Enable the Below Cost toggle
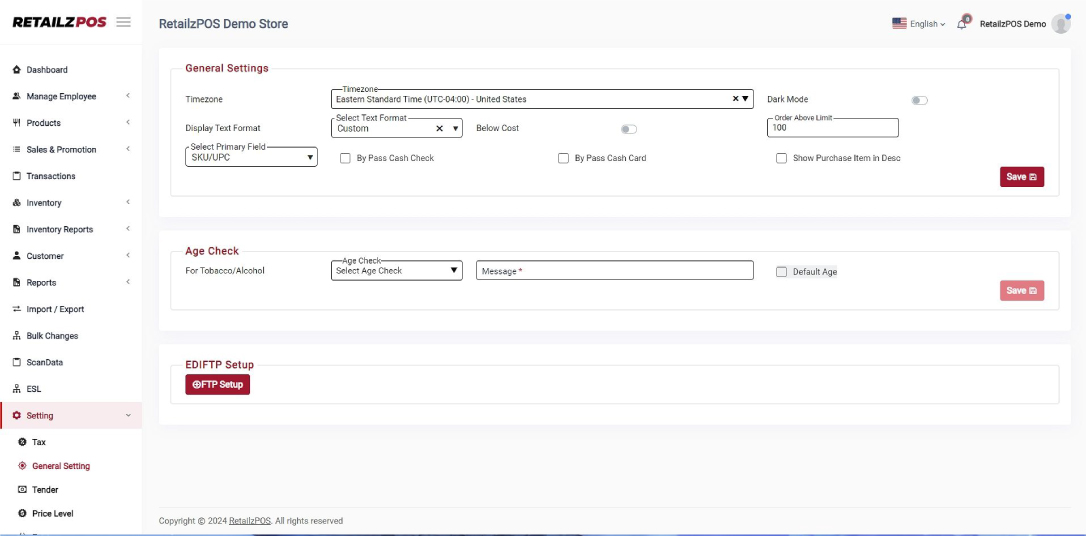The image size is (1086, 536). tap(628, 129)
